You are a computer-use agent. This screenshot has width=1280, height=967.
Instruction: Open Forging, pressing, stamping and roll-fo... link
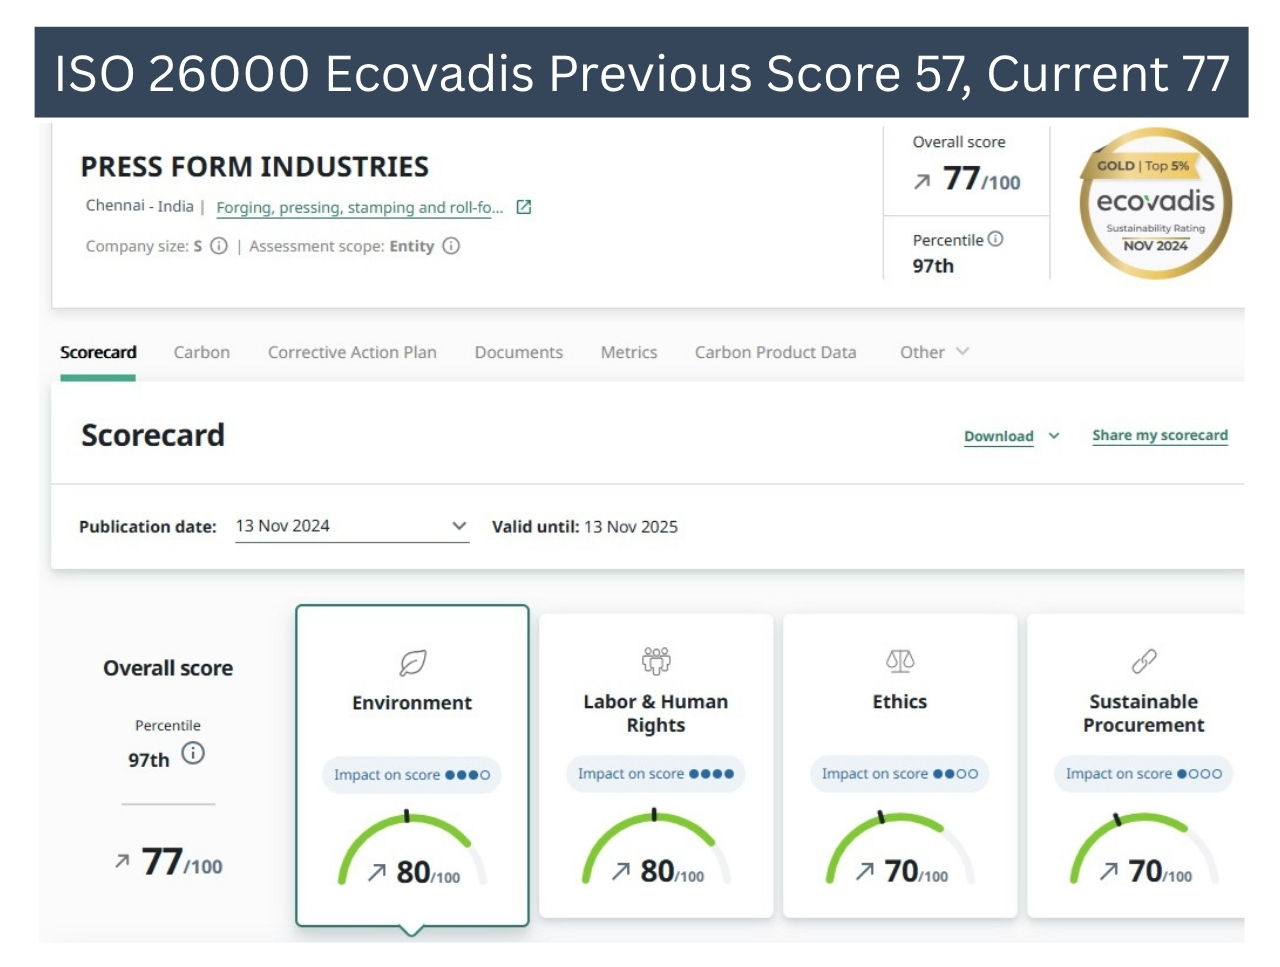point(360,208)
